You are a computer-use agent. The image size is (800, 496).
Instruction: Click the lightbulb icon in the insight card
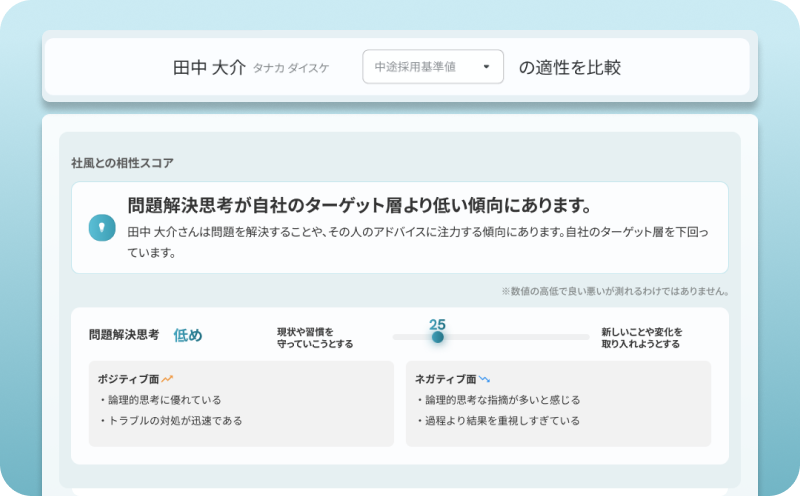102,228
